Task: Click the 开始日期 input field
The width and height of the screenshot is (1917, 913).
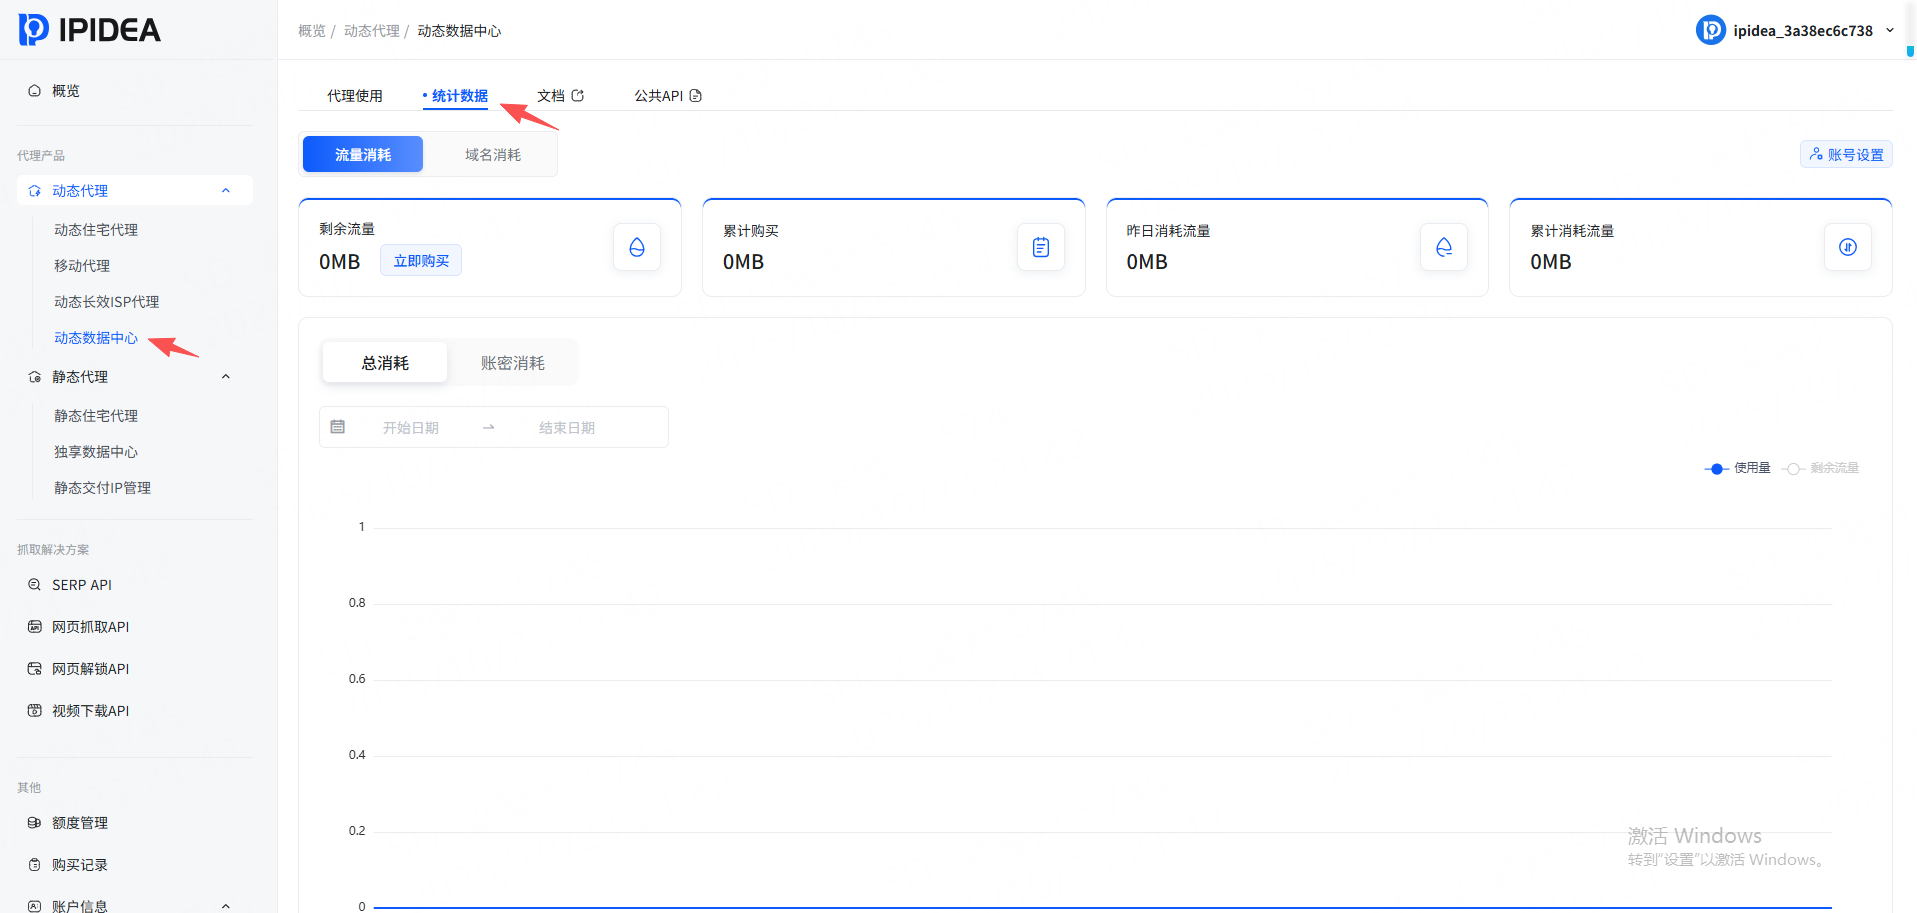Action: pos(411,428)
